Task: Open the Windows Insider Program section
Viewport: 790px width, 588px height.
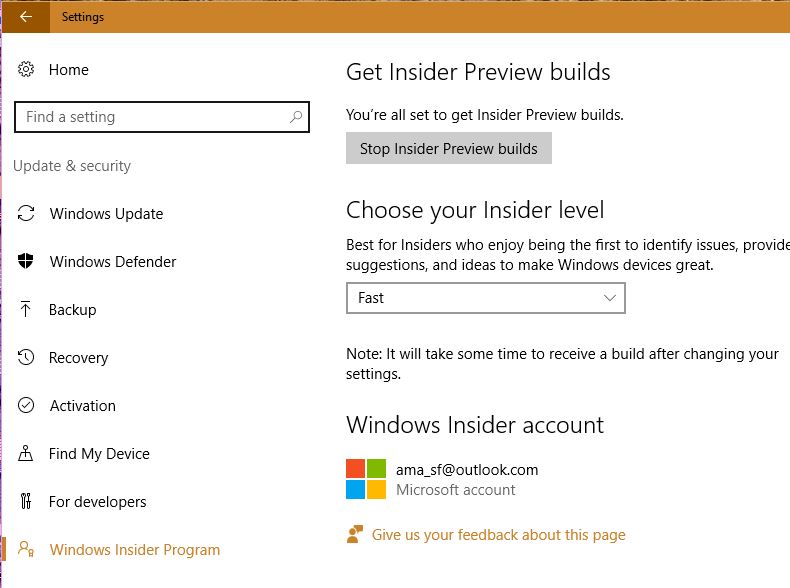Action: [x=135, y=550]
